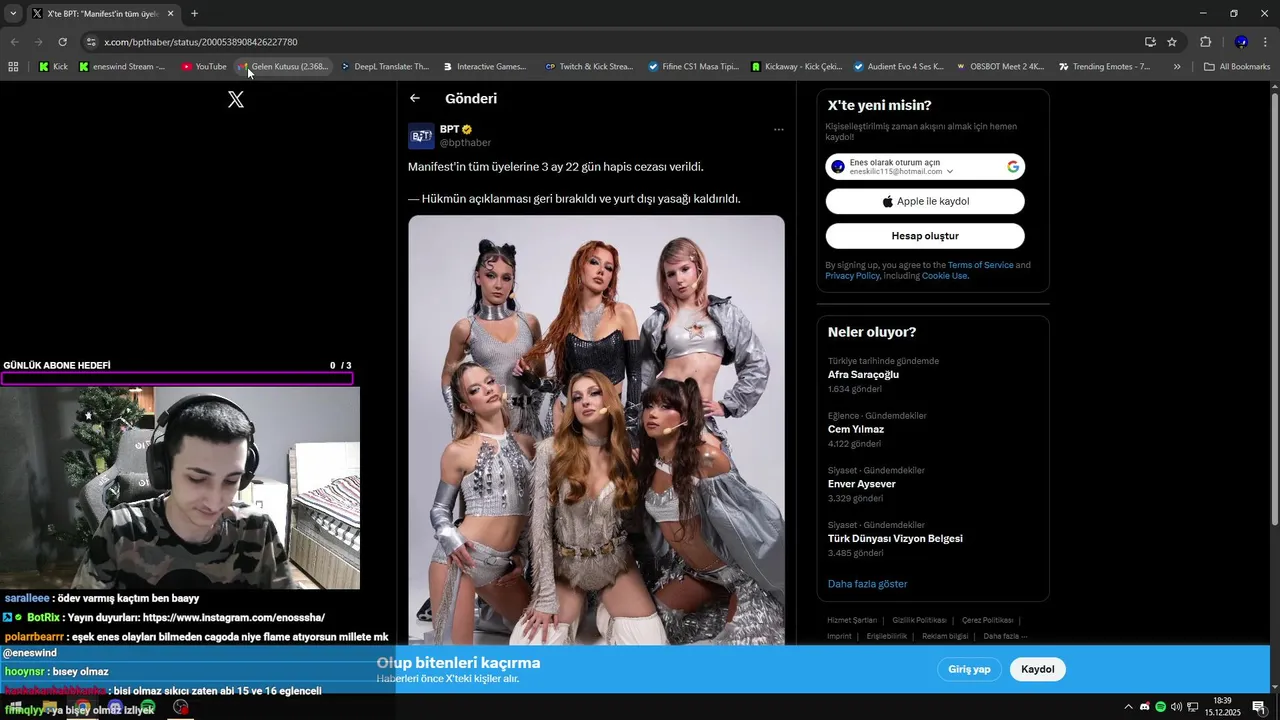Screen dimensions: 1280x720
Task: Open Privacy Policy link
Action: (x=853, y=276)
